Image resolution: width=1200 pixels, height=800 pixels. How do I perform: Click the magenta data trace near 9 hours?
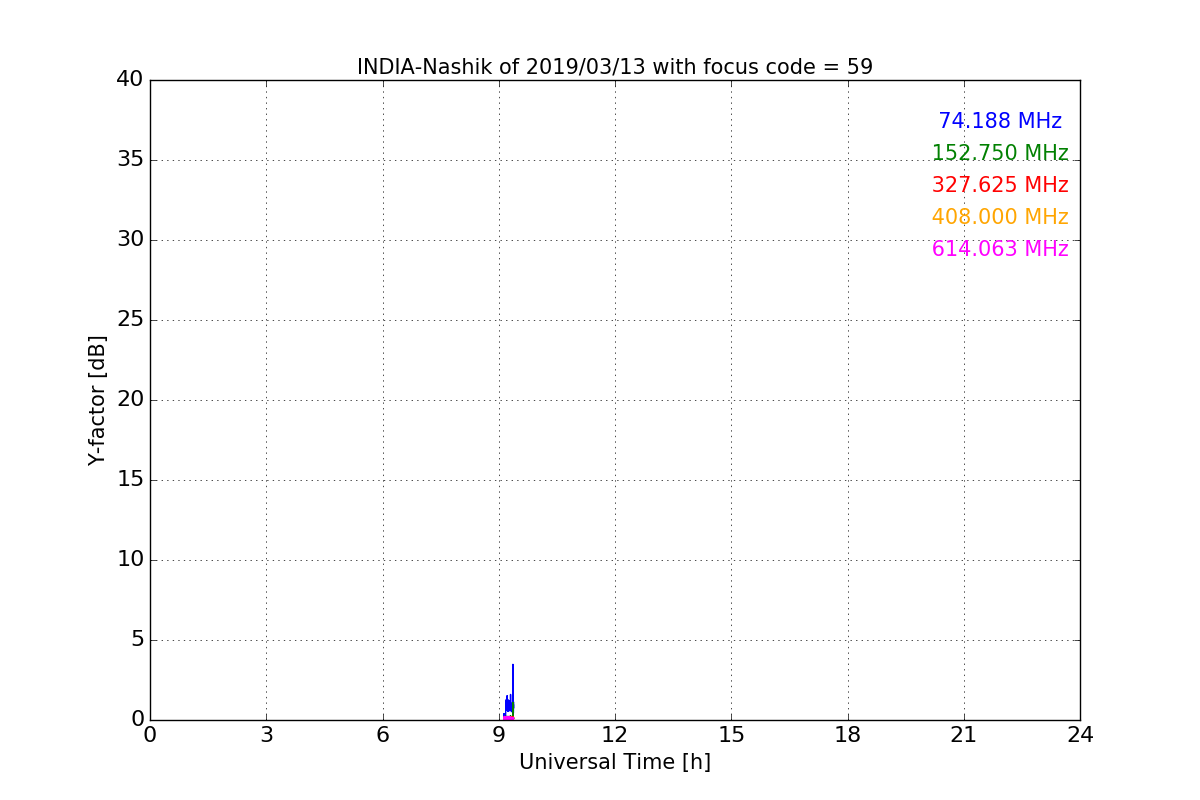(x=508, y=717)
